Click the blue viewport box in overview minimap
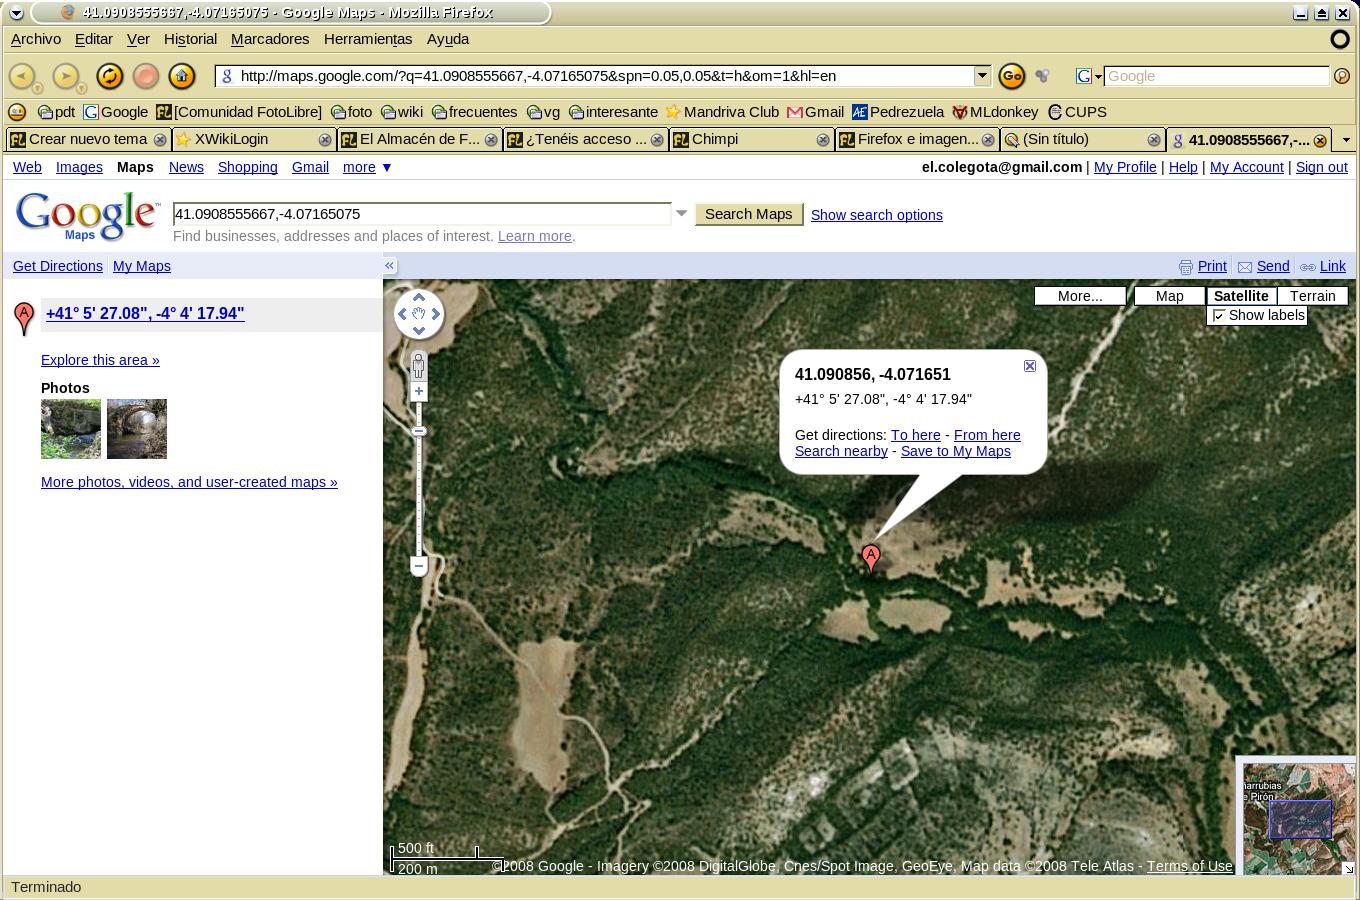Image resolution: width=1360 pixels, height=900 pixels. coord(1300,819)
